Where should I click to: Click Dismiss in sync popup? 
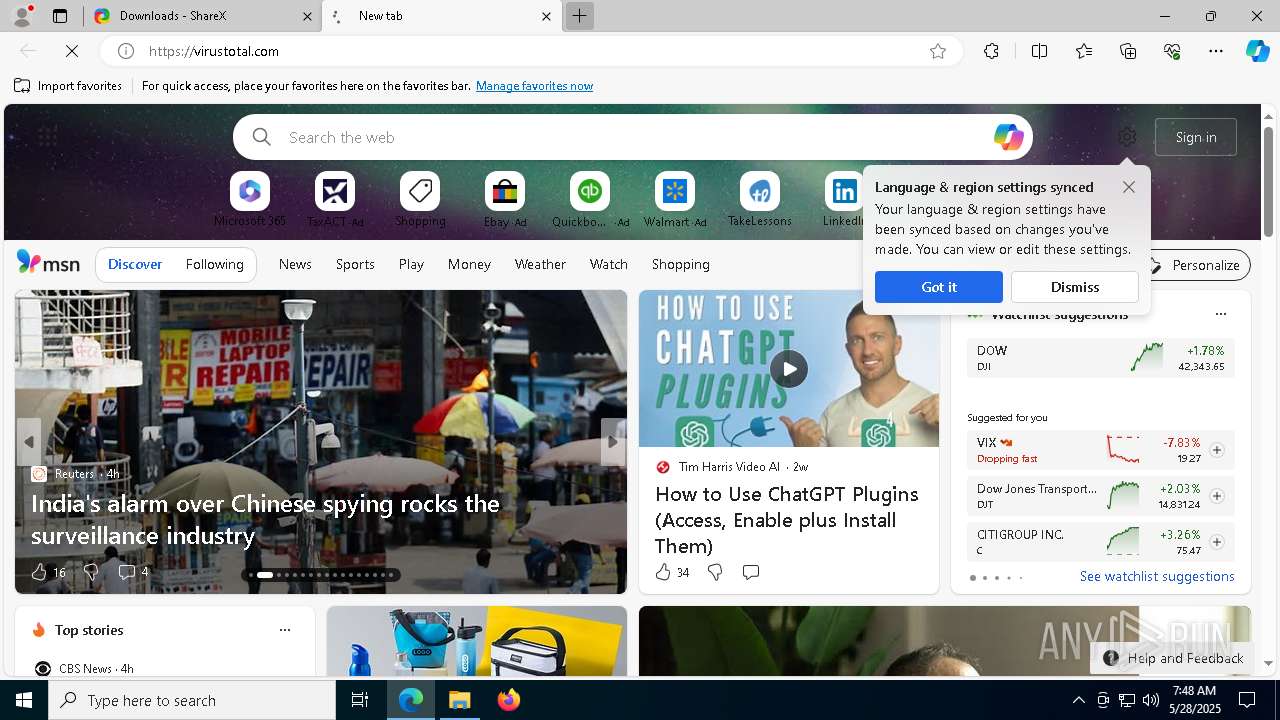tap(1075, 287)
